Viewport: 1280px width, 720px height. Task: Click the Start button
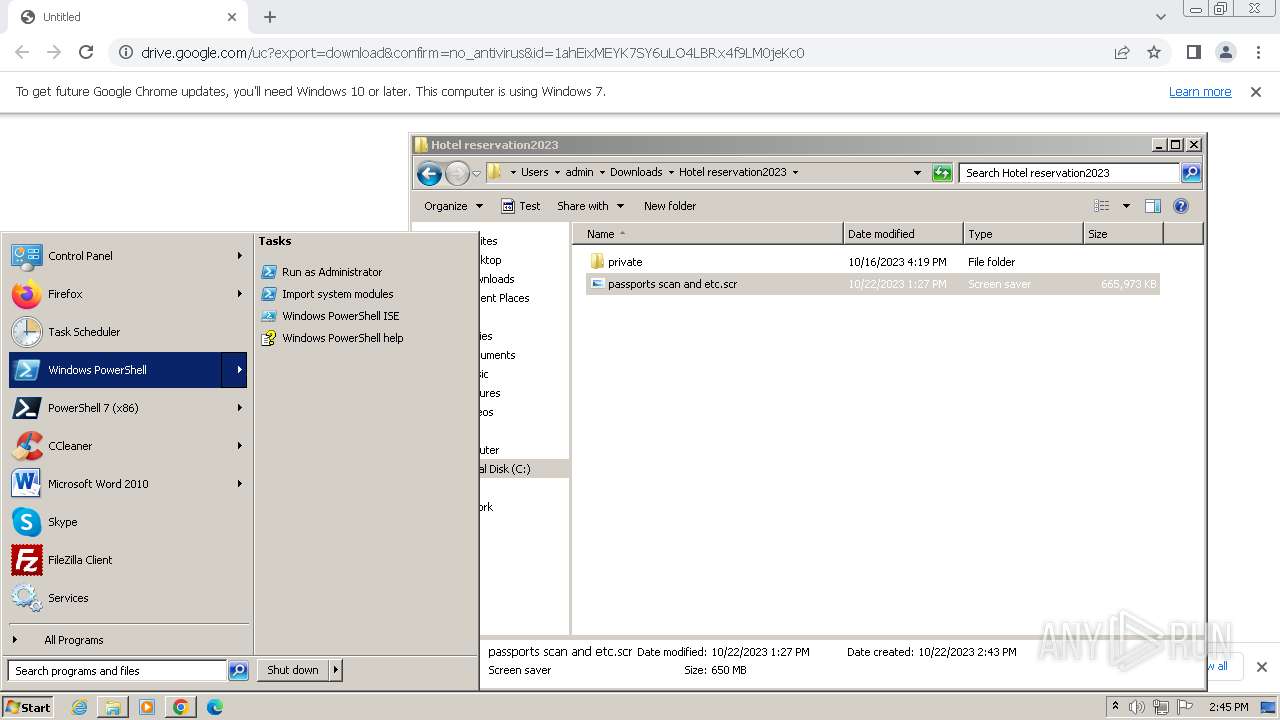click(27, 707)
